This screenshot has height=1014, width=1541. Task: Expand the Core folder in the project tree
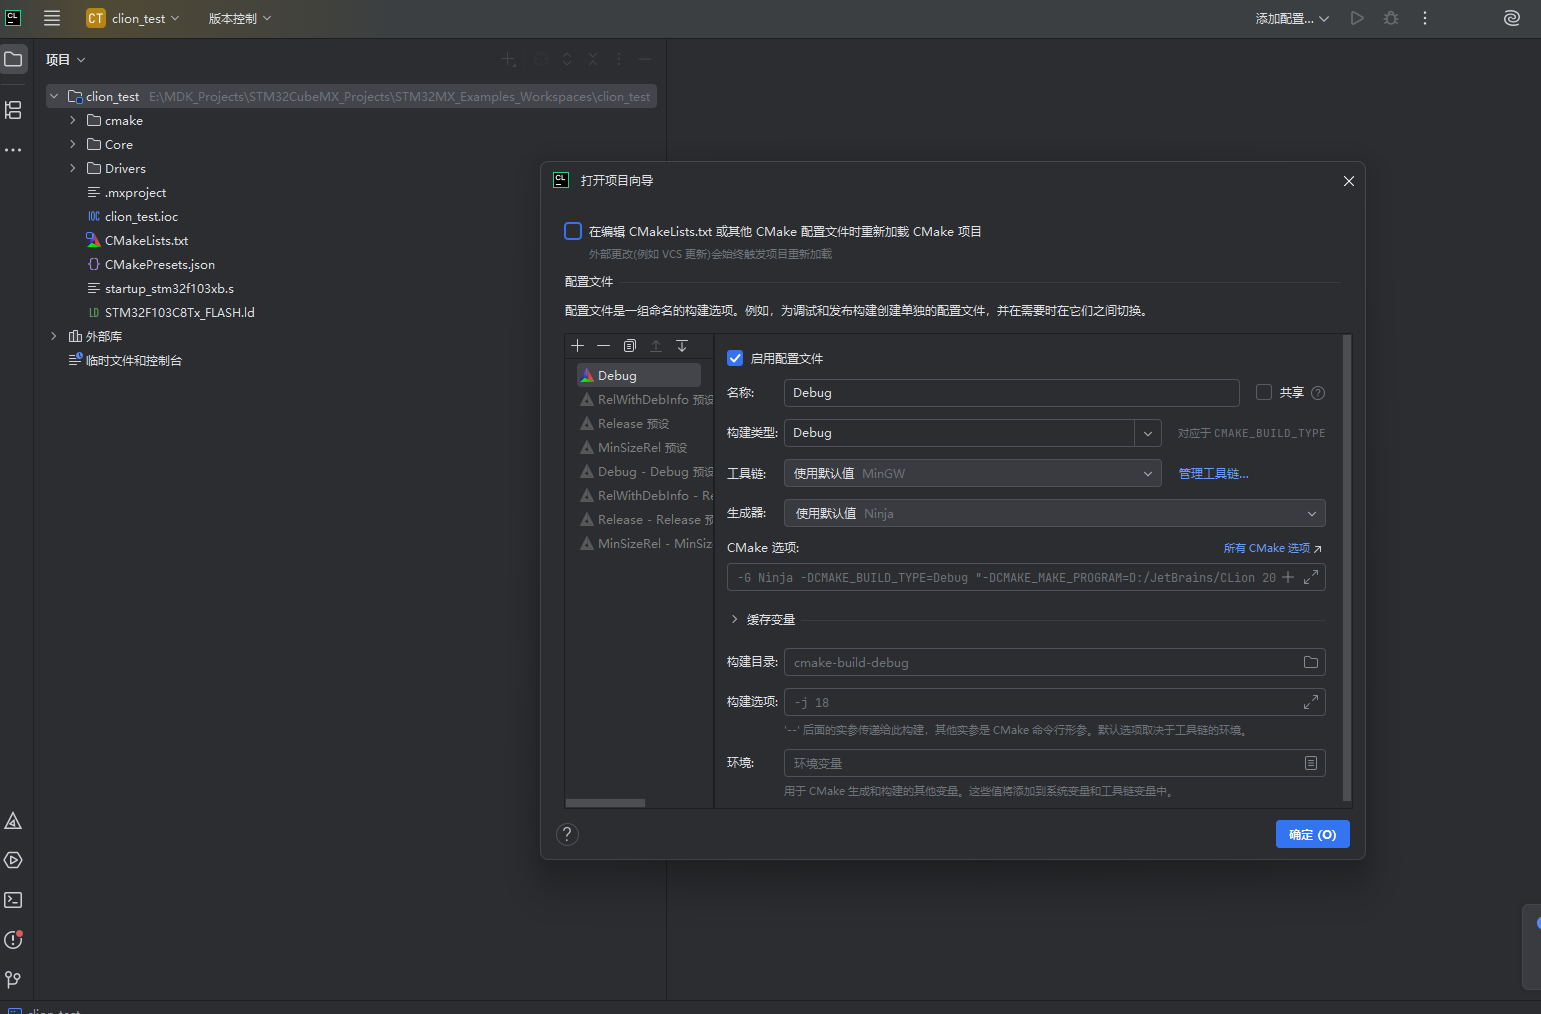click(x=72, y=144)
